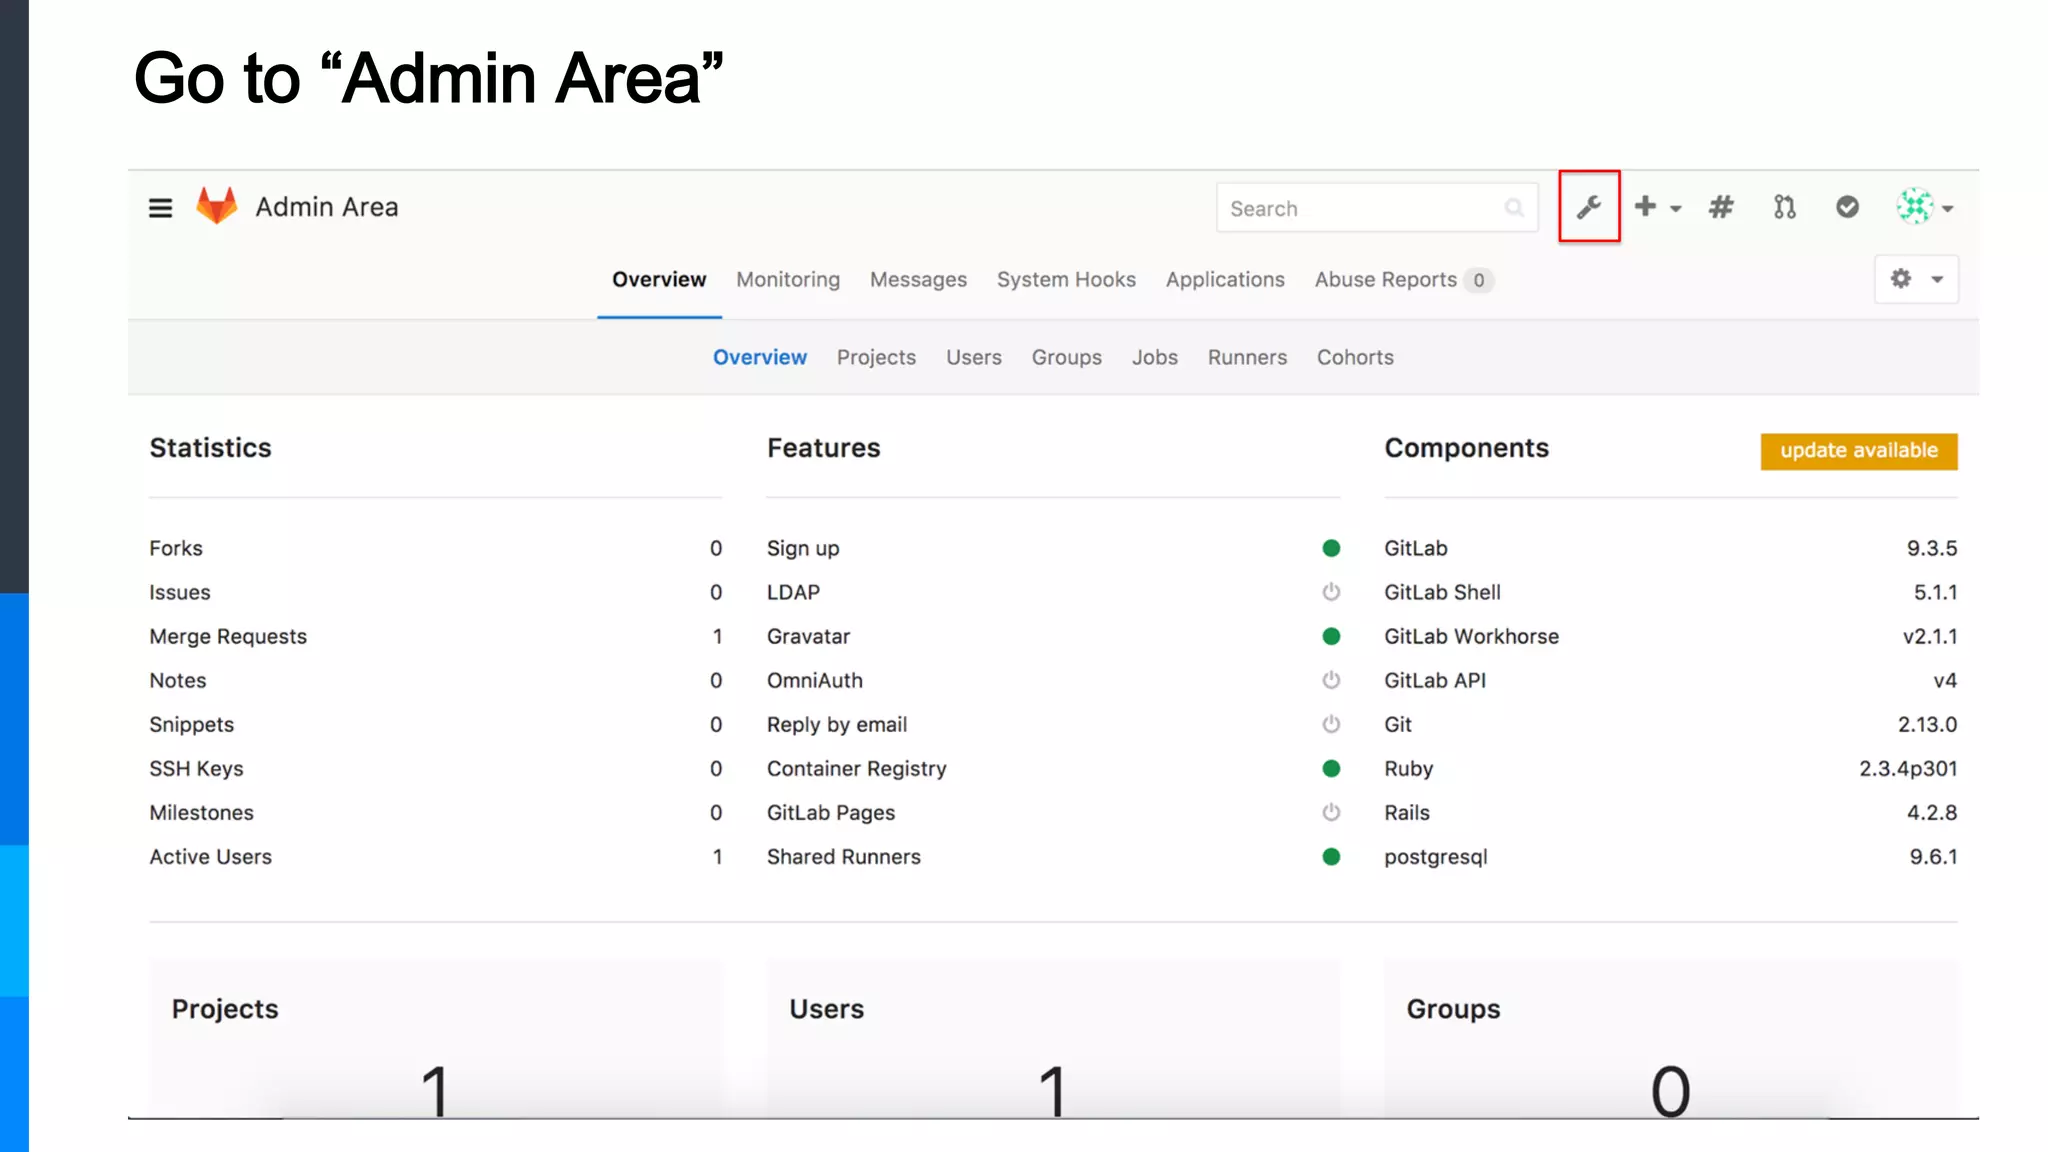Open the Jobs sub-tab
Screen dimensions: 2048x1152
pyautogui.click(x=1155, y=357)
